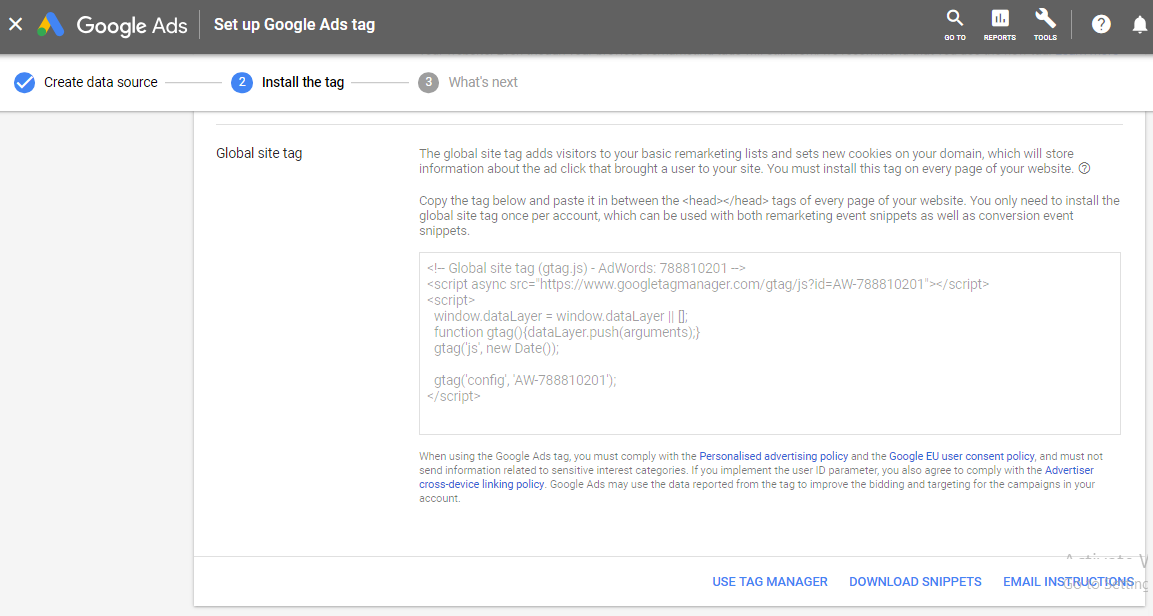Viewport: 1153px width, 616px height.
Task: Open the Go To search icon
Action: pos(954,25)
